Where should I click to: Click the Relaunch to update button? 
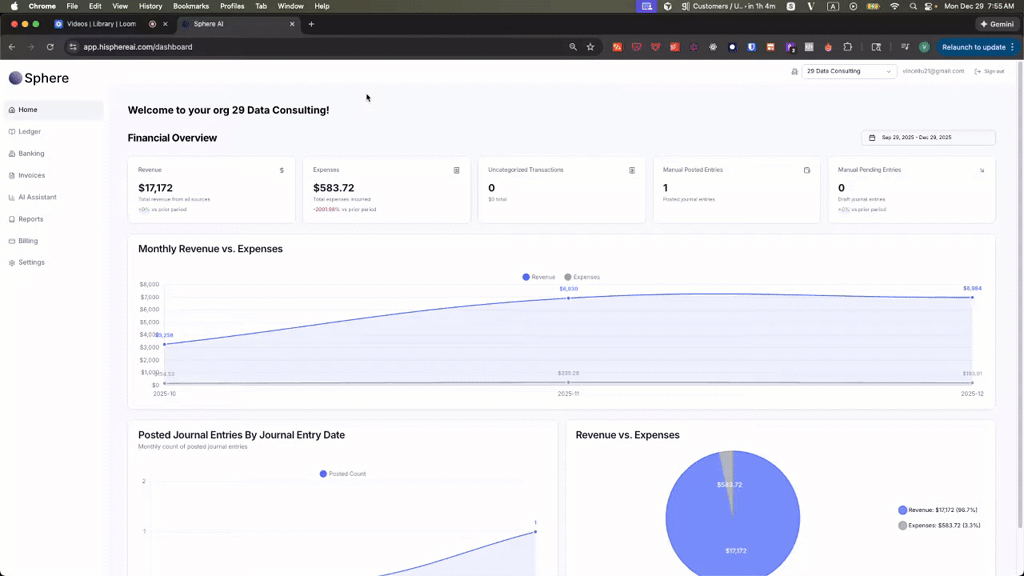tap(973, 47)
